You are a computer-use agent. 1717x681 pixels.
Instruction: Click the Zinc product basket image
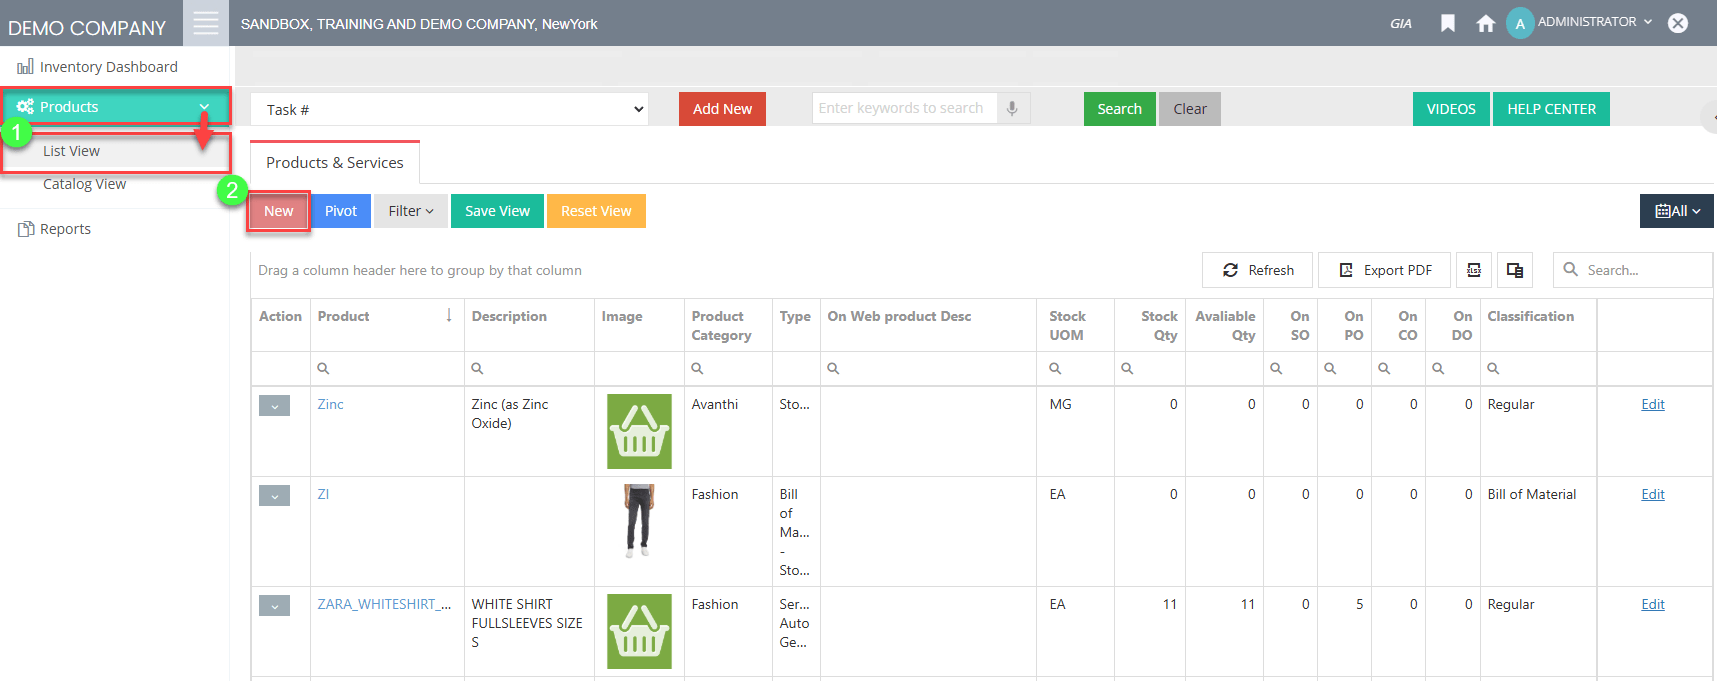639,431
